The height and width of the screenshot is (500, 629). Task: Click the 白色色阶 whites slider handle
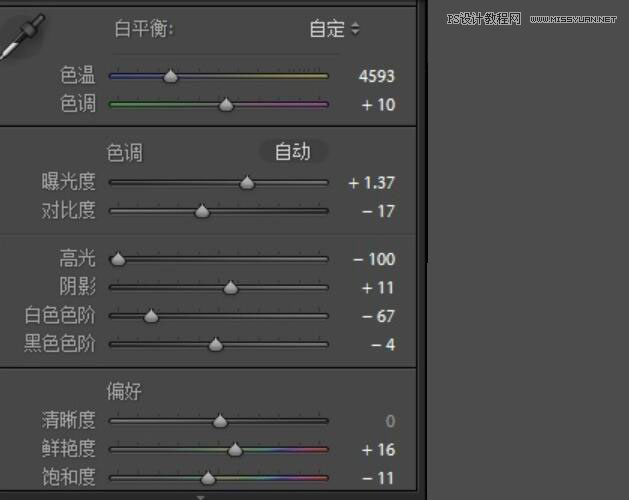pyautogui.click(x=151, y=317)
